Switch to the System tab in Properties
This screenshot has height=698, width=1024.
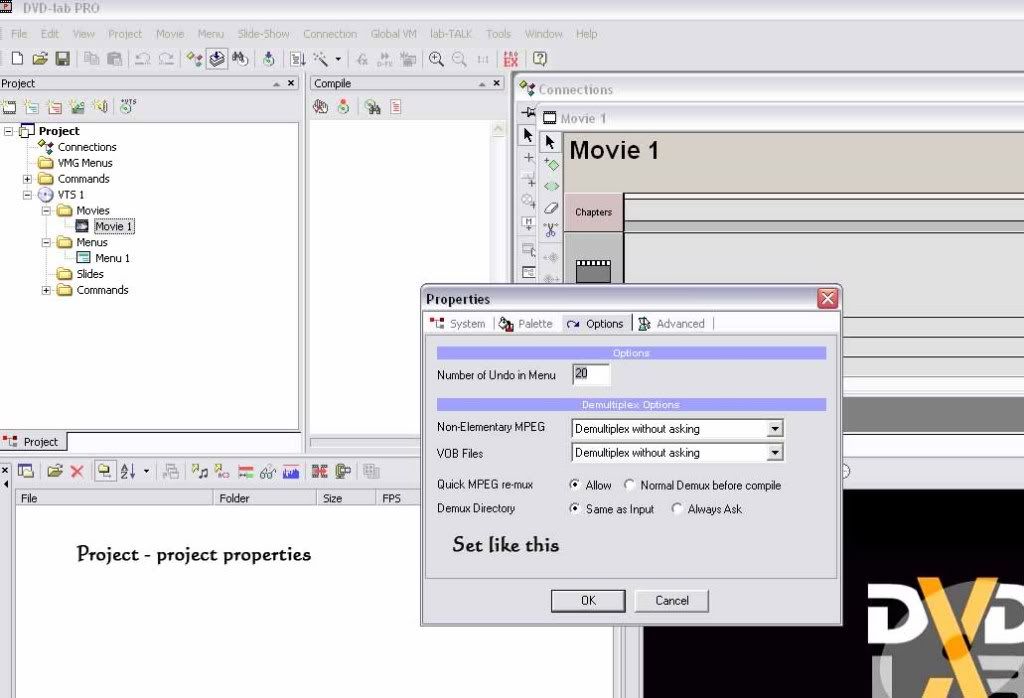458,323
